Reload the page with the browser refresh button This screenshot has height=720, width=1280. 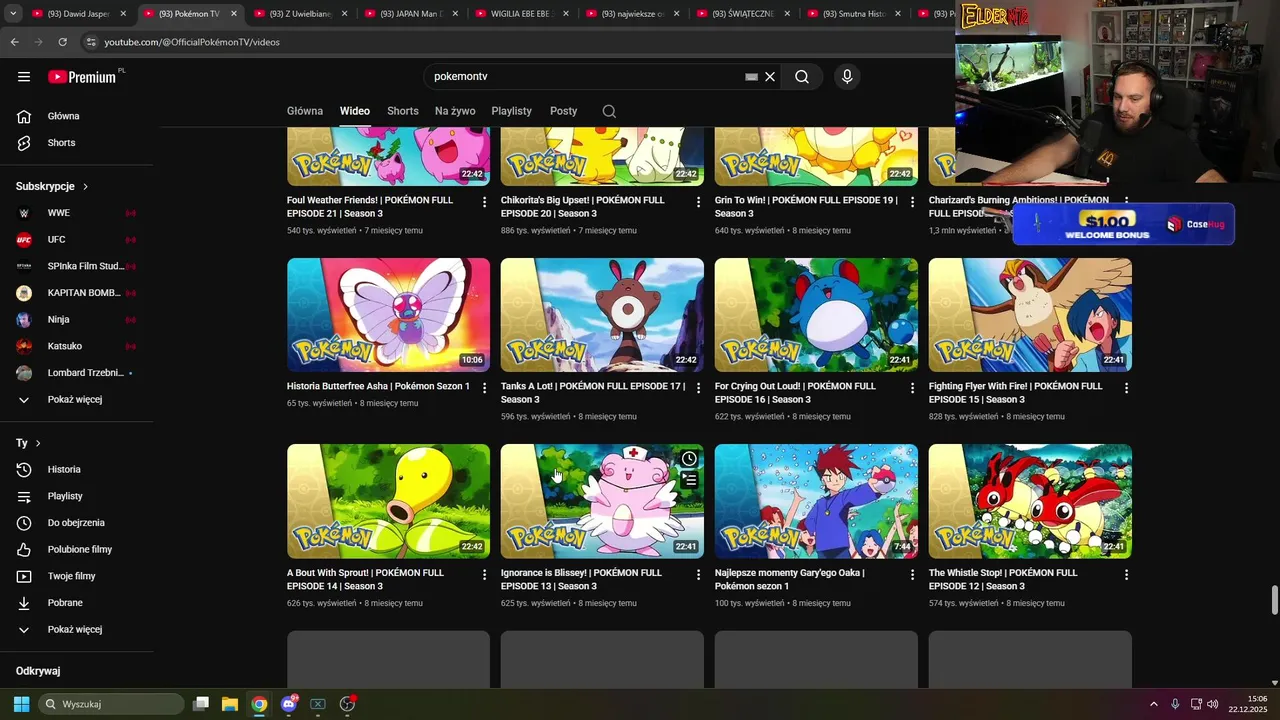pos(62,42)
